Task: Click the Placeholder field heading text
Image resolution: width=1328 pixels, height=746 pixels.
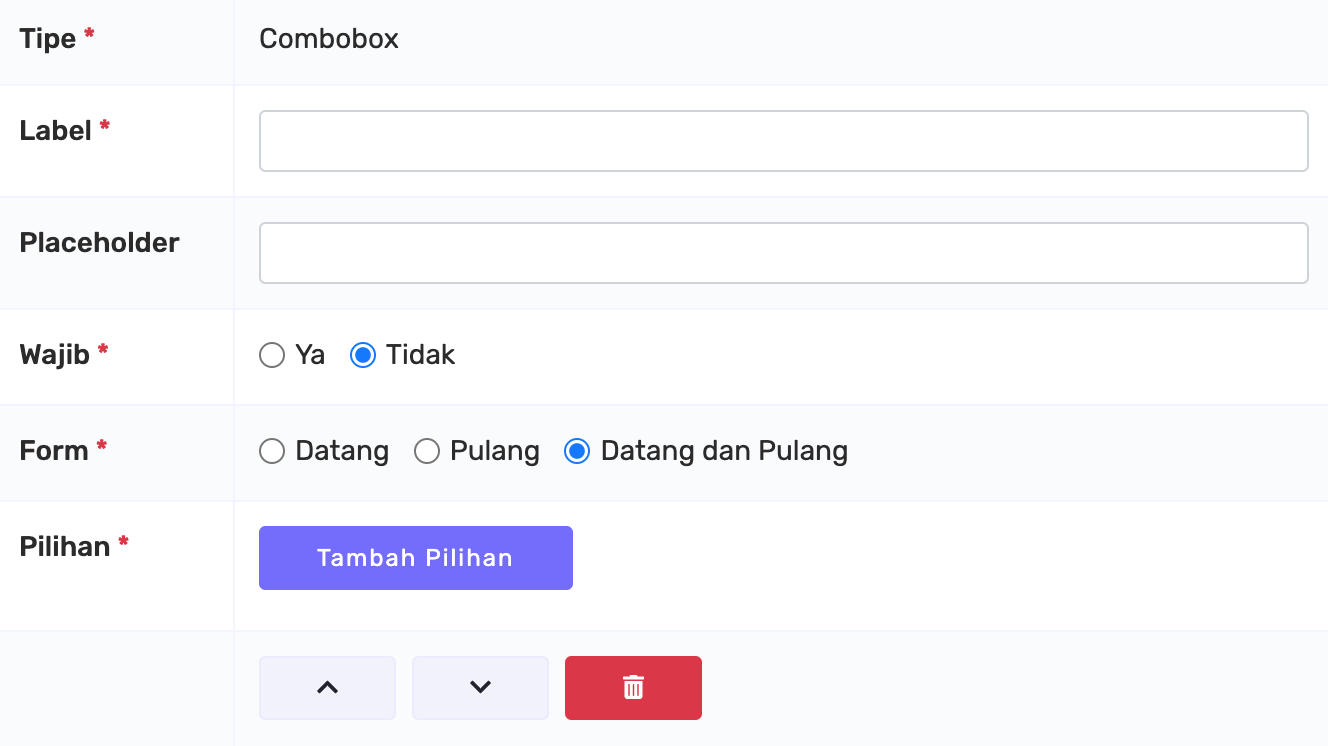Action: click(x=100, y=243)
